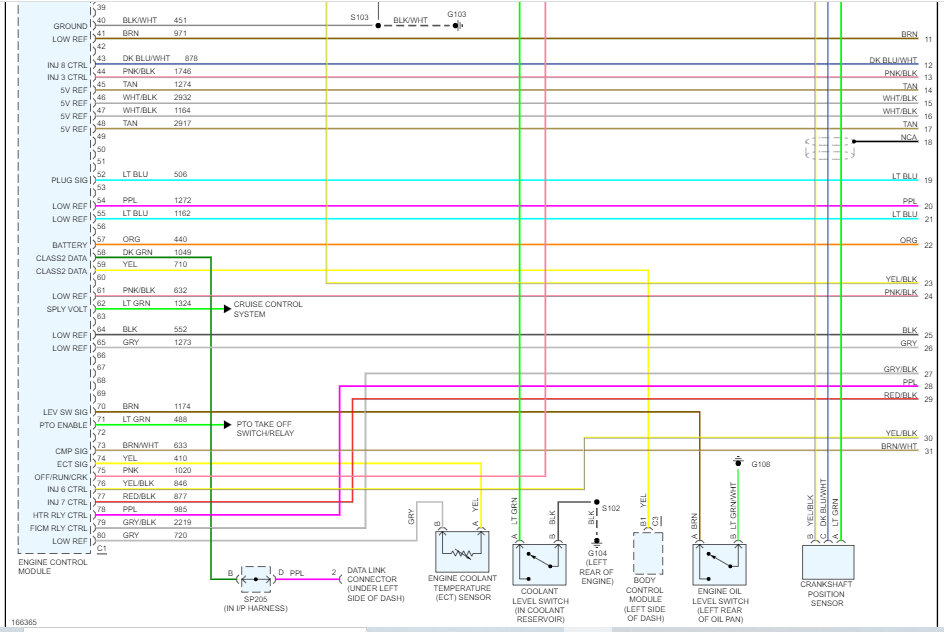Click the "NCA" label at terminal 18
This screenshot has height=632, width=944.
tap(909, 137)
